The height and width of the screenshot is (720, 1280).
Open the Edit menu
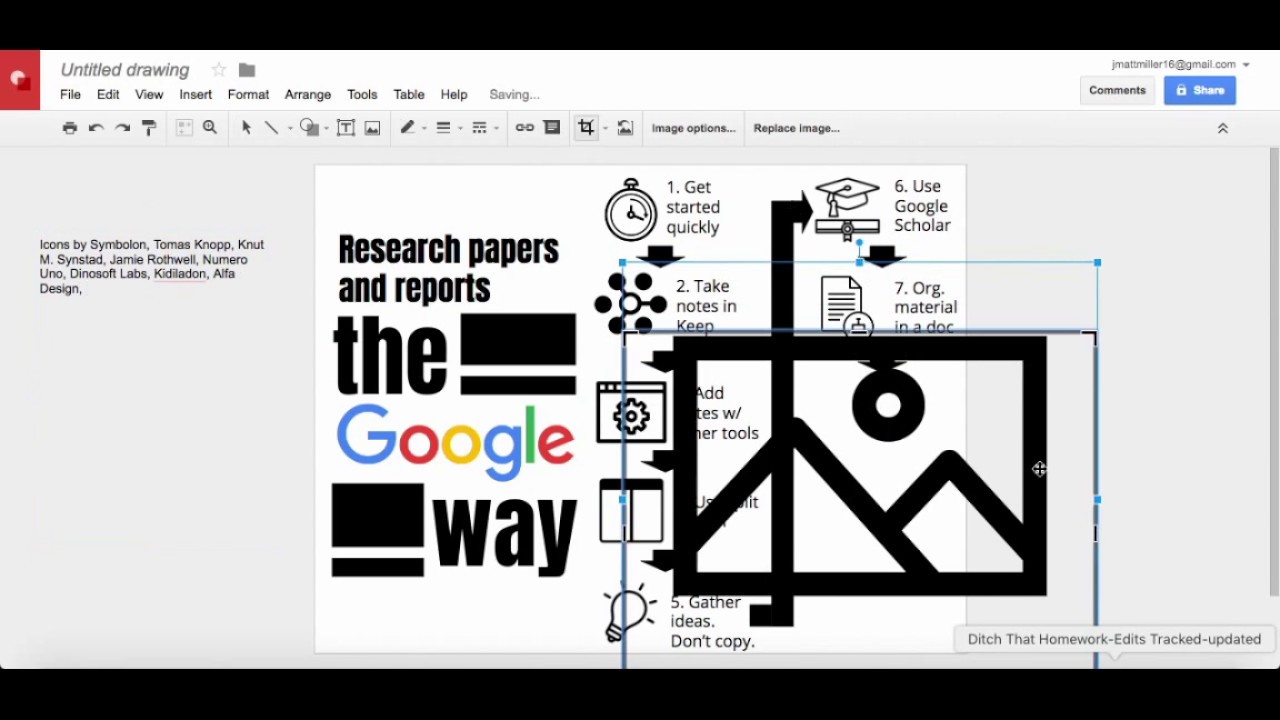(x=108, y=94)
